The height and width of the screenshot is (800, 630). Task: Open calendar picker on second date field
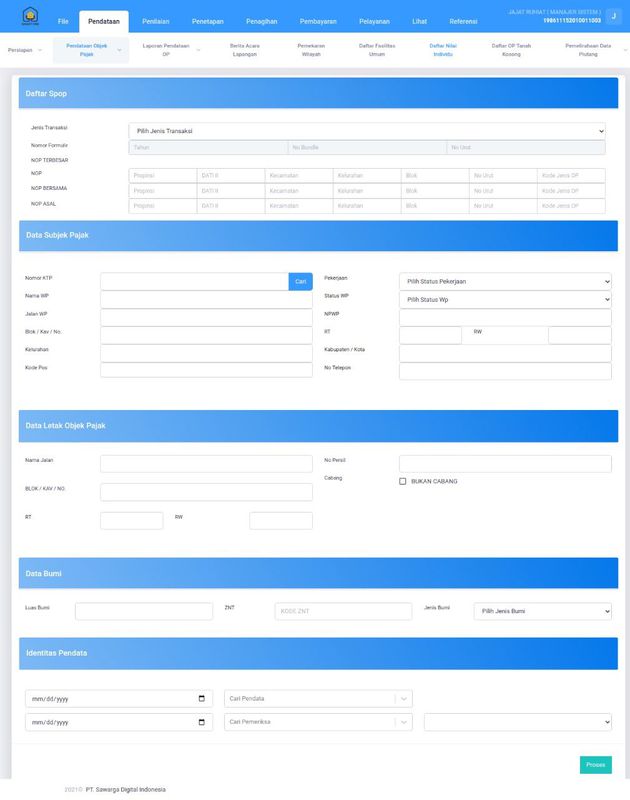[202, 722]
